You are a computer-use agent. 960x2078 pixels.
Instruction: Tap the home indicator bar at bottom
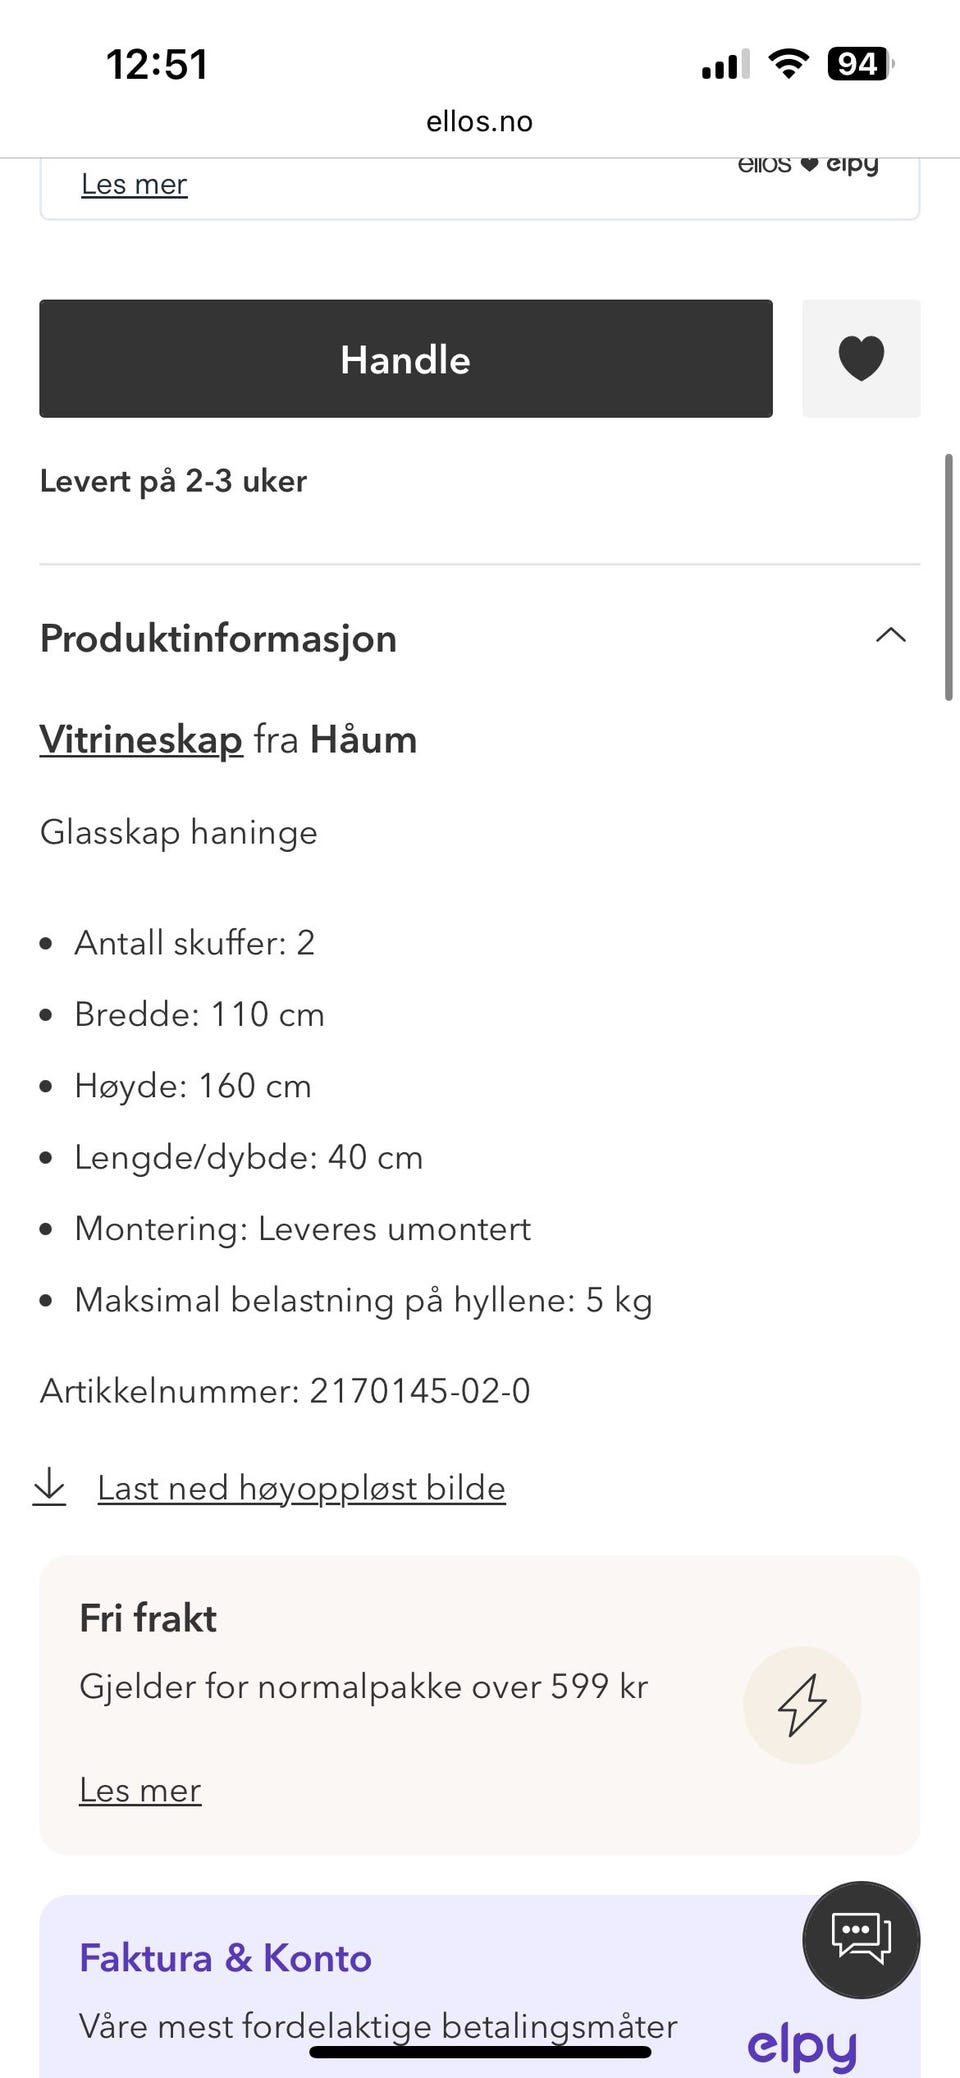[x=480, y=2052]
